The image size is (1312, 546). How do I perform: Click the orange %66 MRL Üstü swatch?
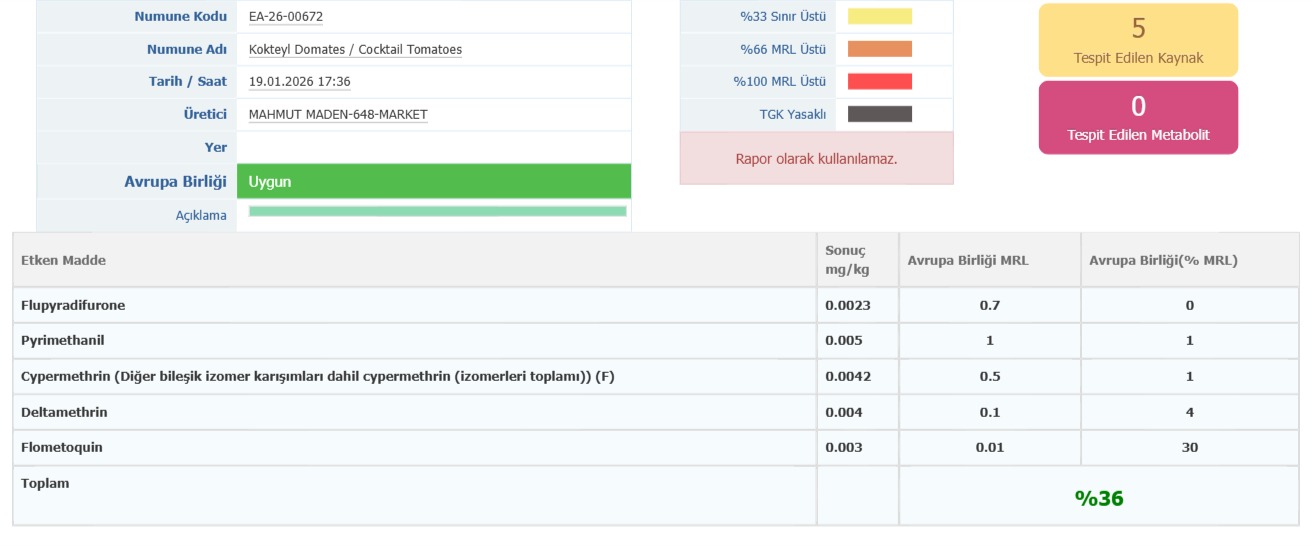[x=880, y=49]
